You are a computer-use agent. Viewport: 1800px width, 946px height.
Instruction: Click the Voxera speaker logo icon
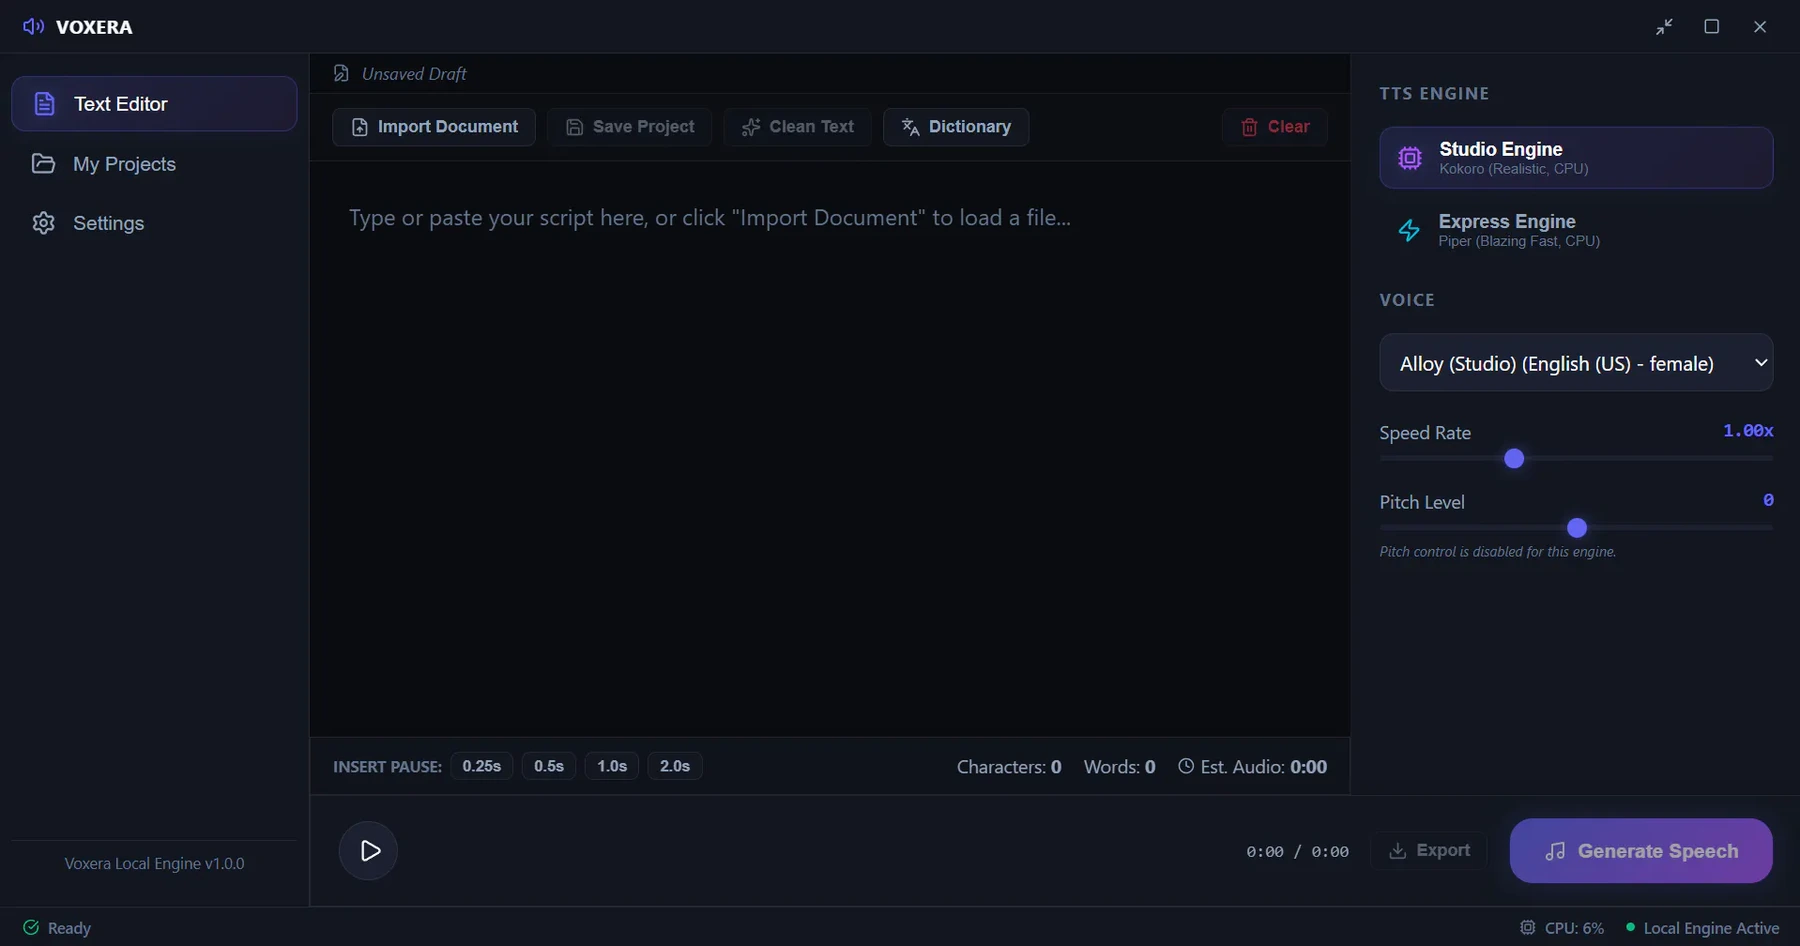[33, 27]
